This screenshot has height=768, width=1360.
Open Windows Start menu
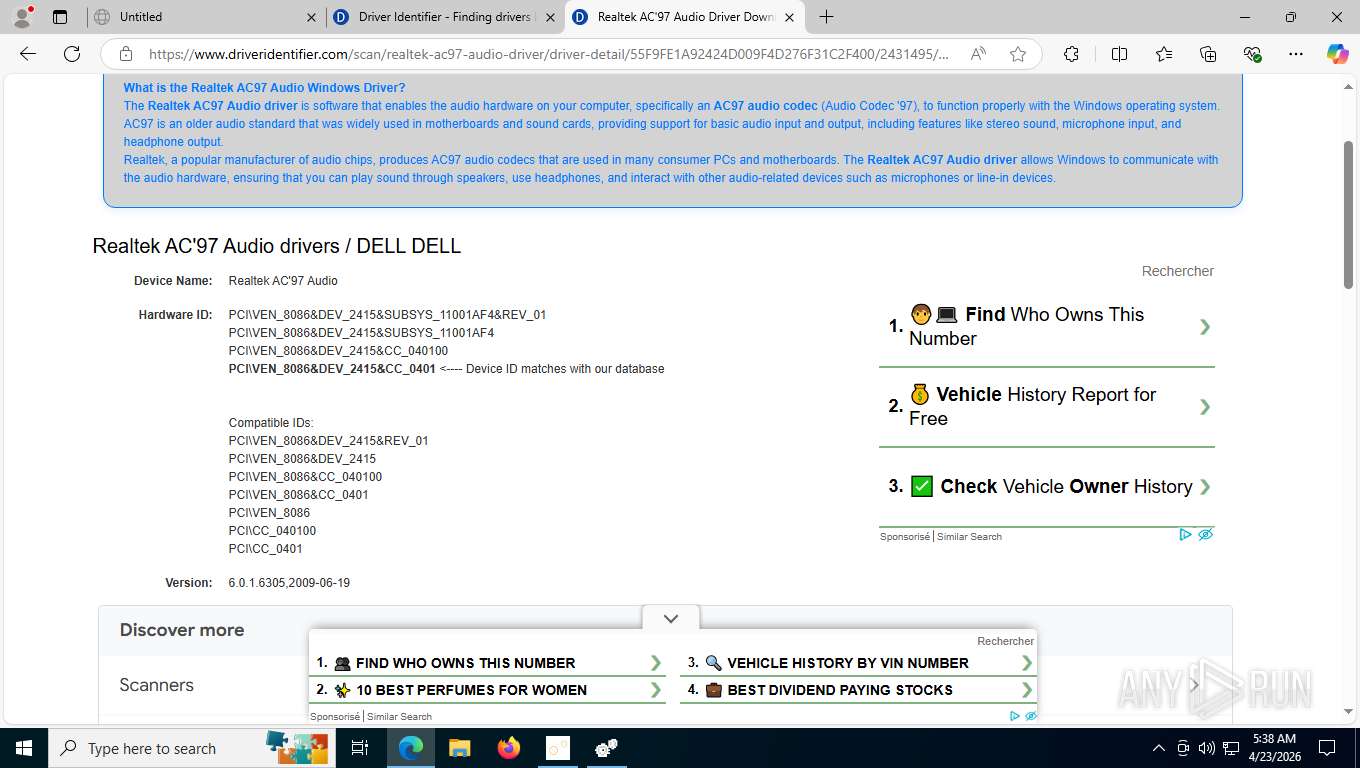(x=23, y=748)
